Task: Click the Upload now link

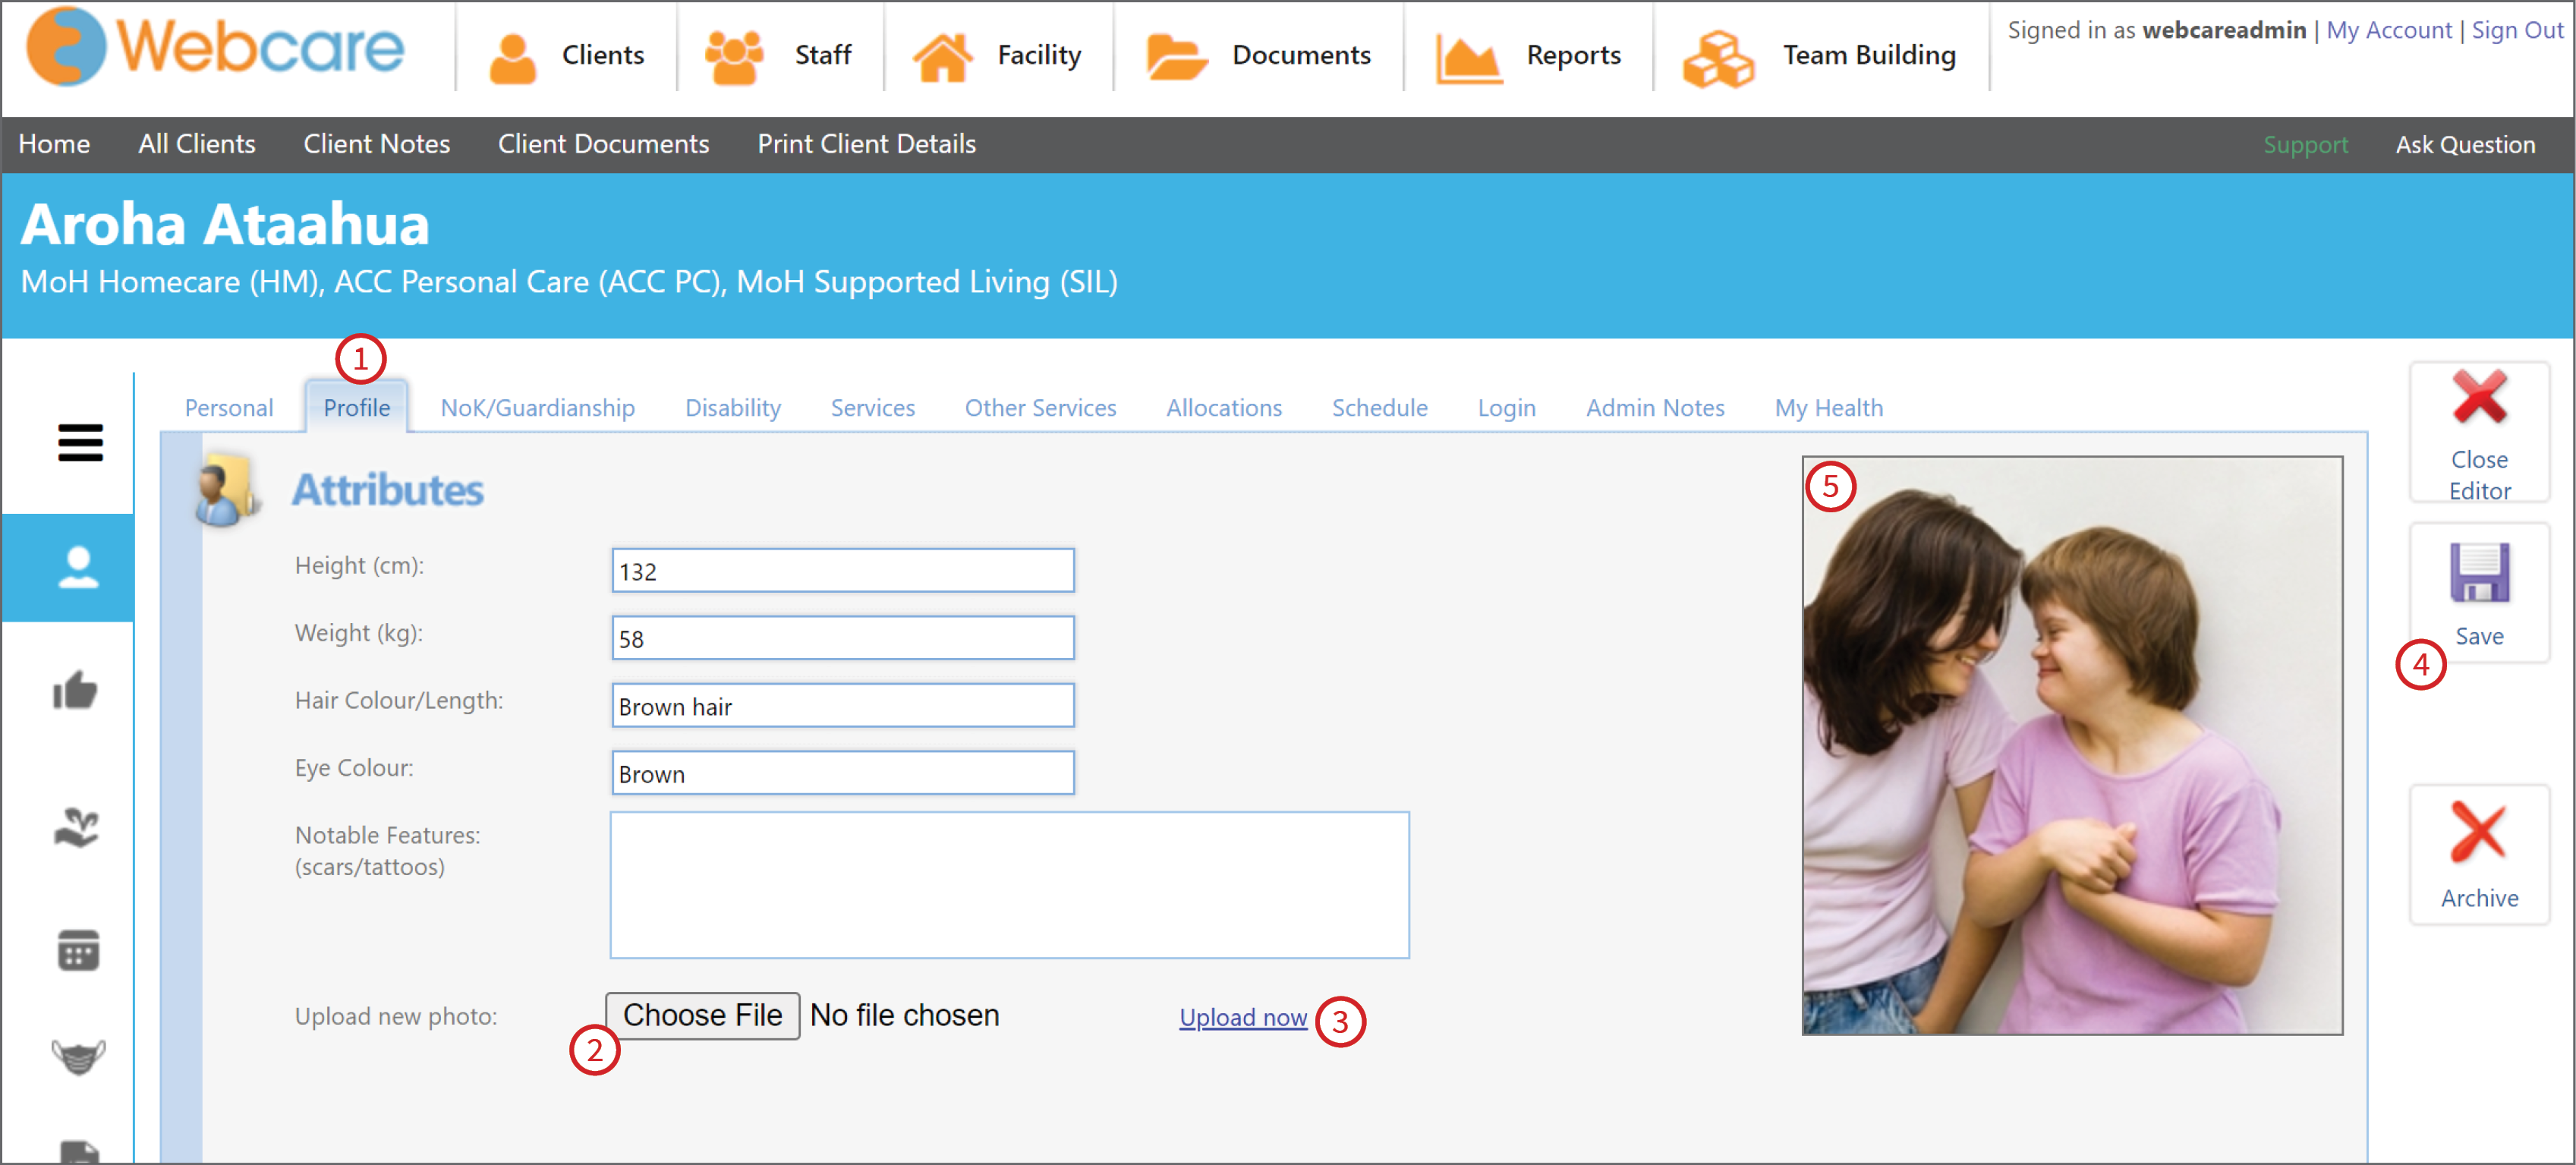Action: [x=1242, y=1017]
